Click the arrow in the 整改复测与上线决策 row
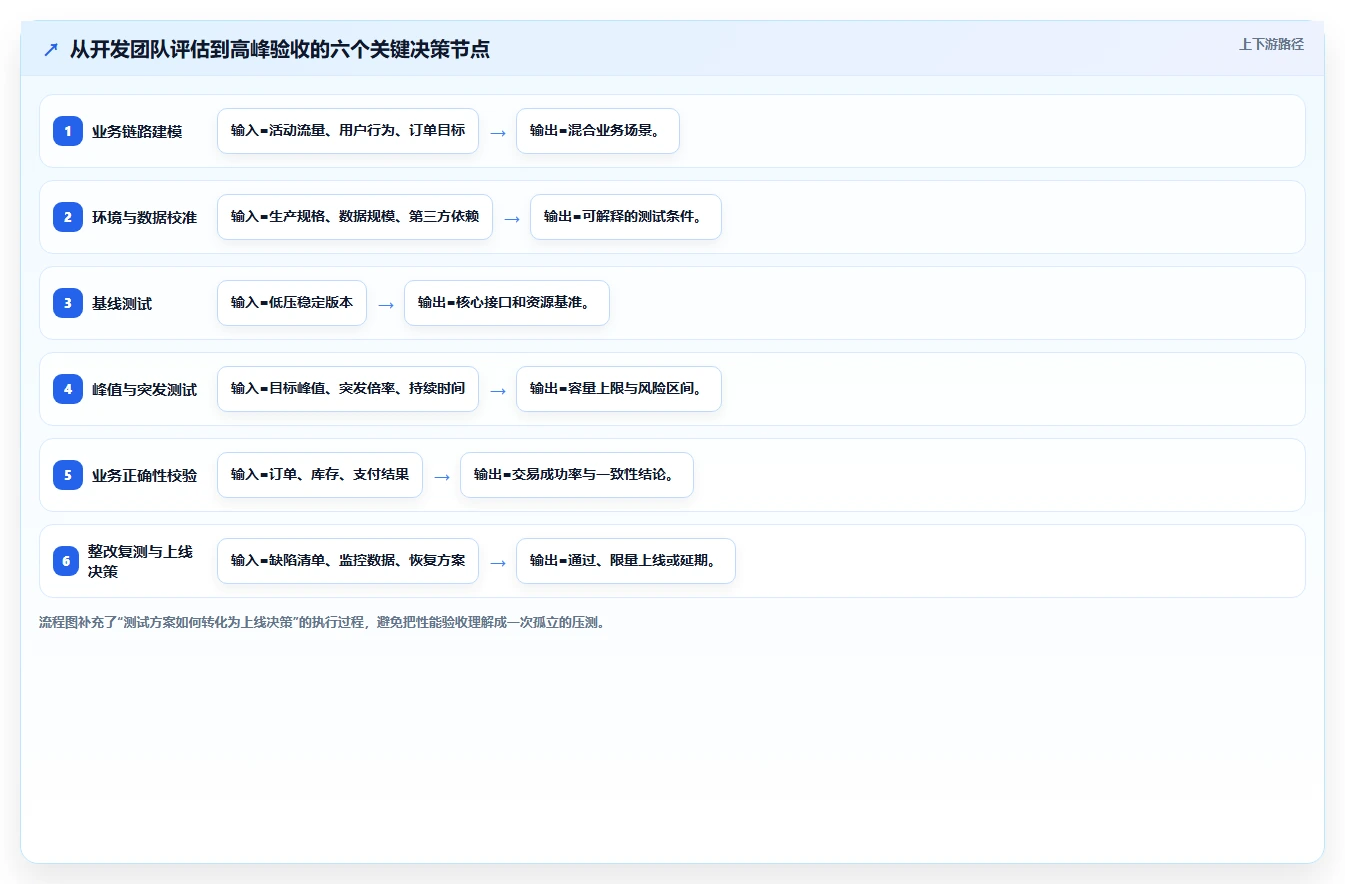 [x=498, y=562]
